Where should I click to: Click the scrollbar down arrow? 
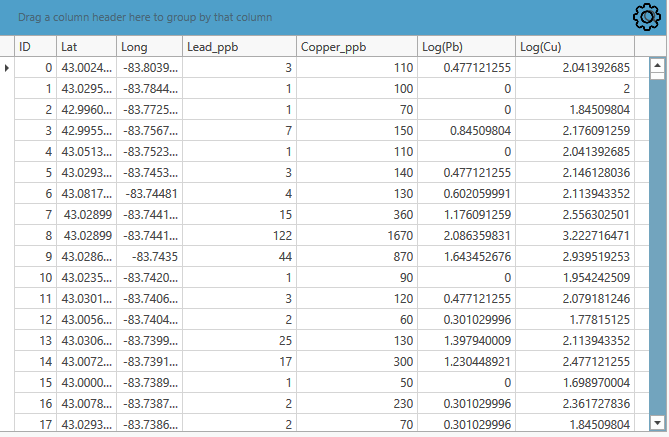[657, 422]
